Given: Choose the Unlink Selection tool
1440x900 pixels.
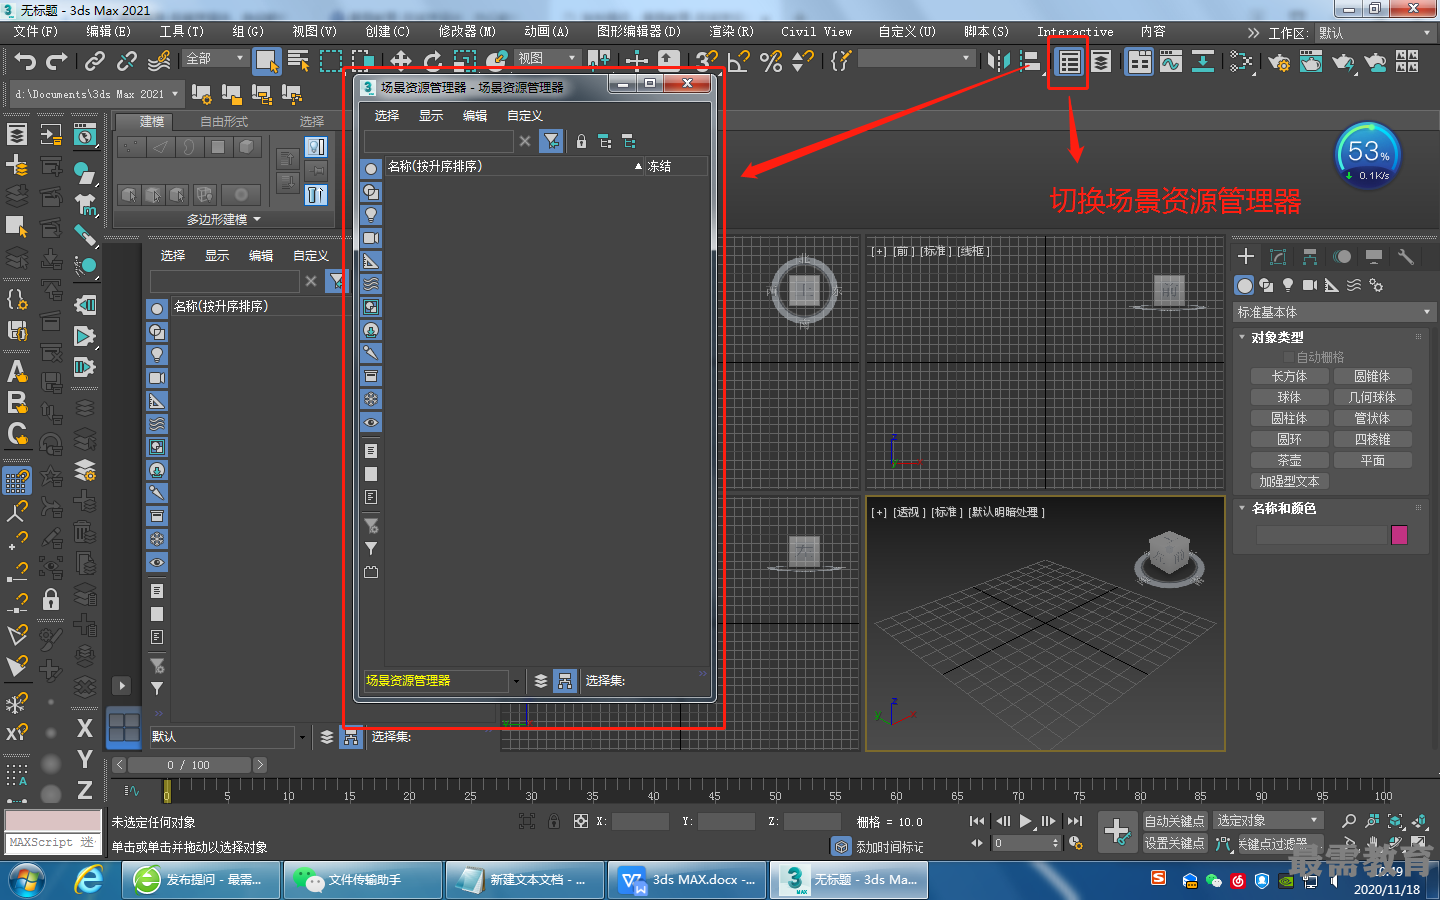Looking at the screenshot, I should pos(127,61).
